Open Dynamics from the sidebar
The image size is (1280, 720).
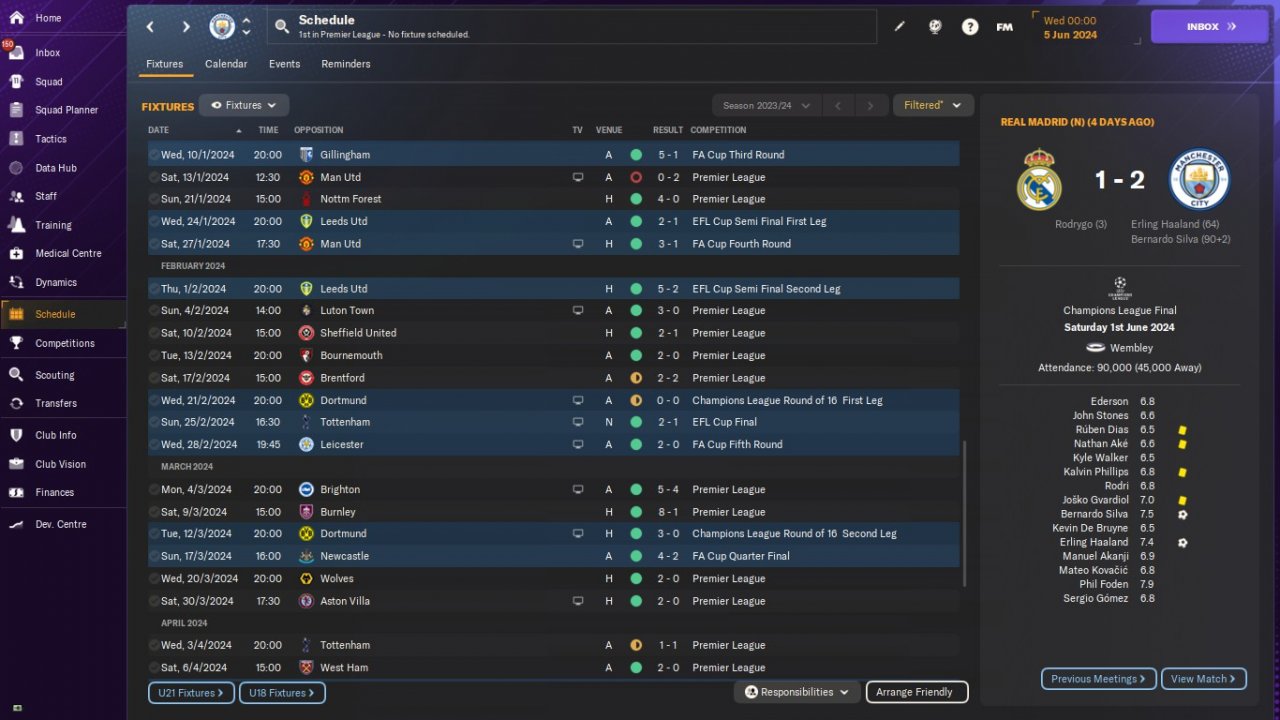[x=55, y=282]
